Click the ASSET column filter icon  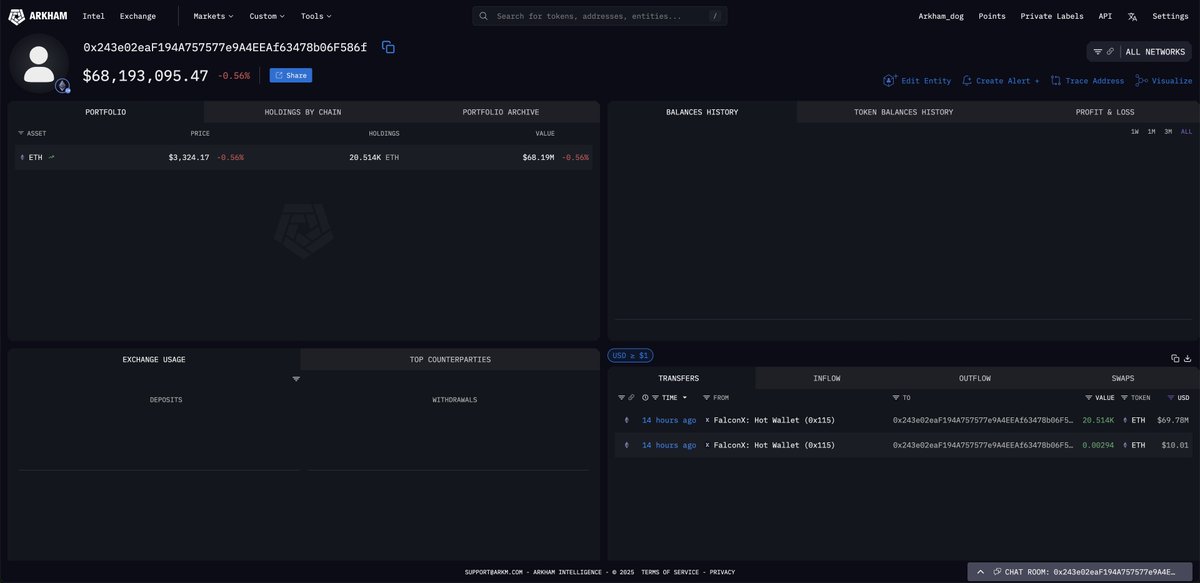click(21, 133)
